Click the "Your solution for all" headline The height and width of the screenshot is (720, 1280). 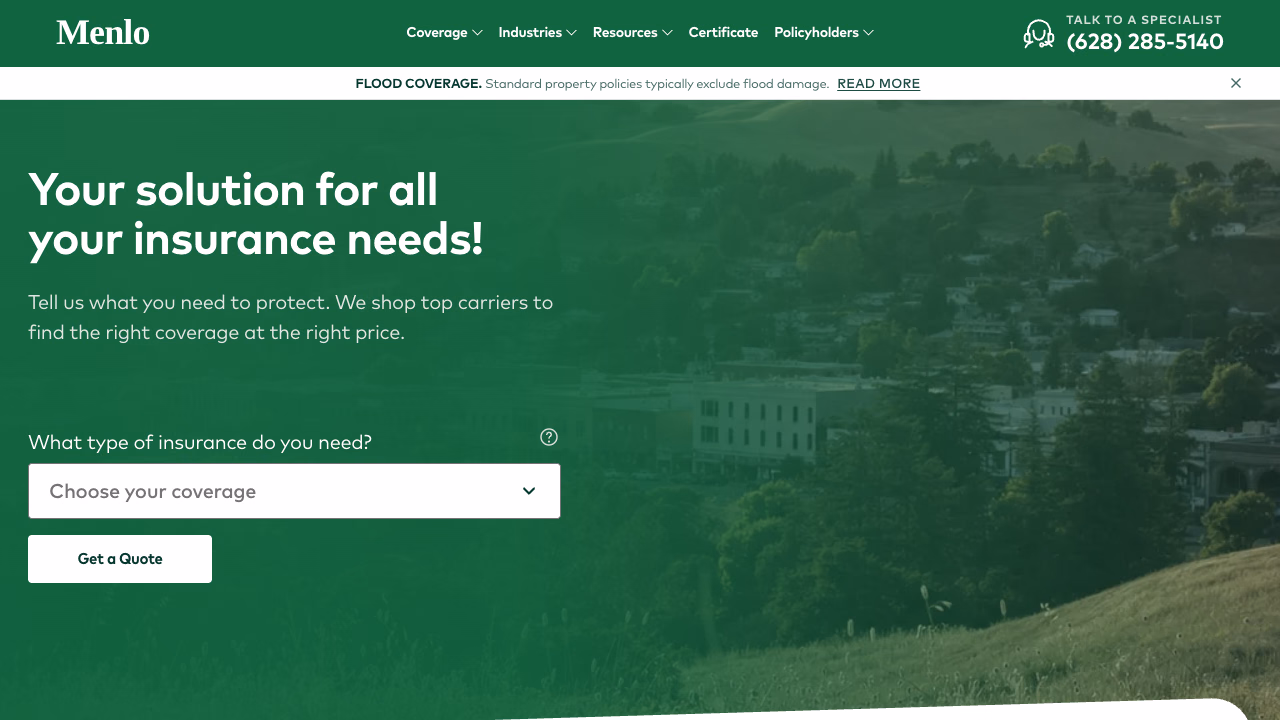(x=256, y=214)
